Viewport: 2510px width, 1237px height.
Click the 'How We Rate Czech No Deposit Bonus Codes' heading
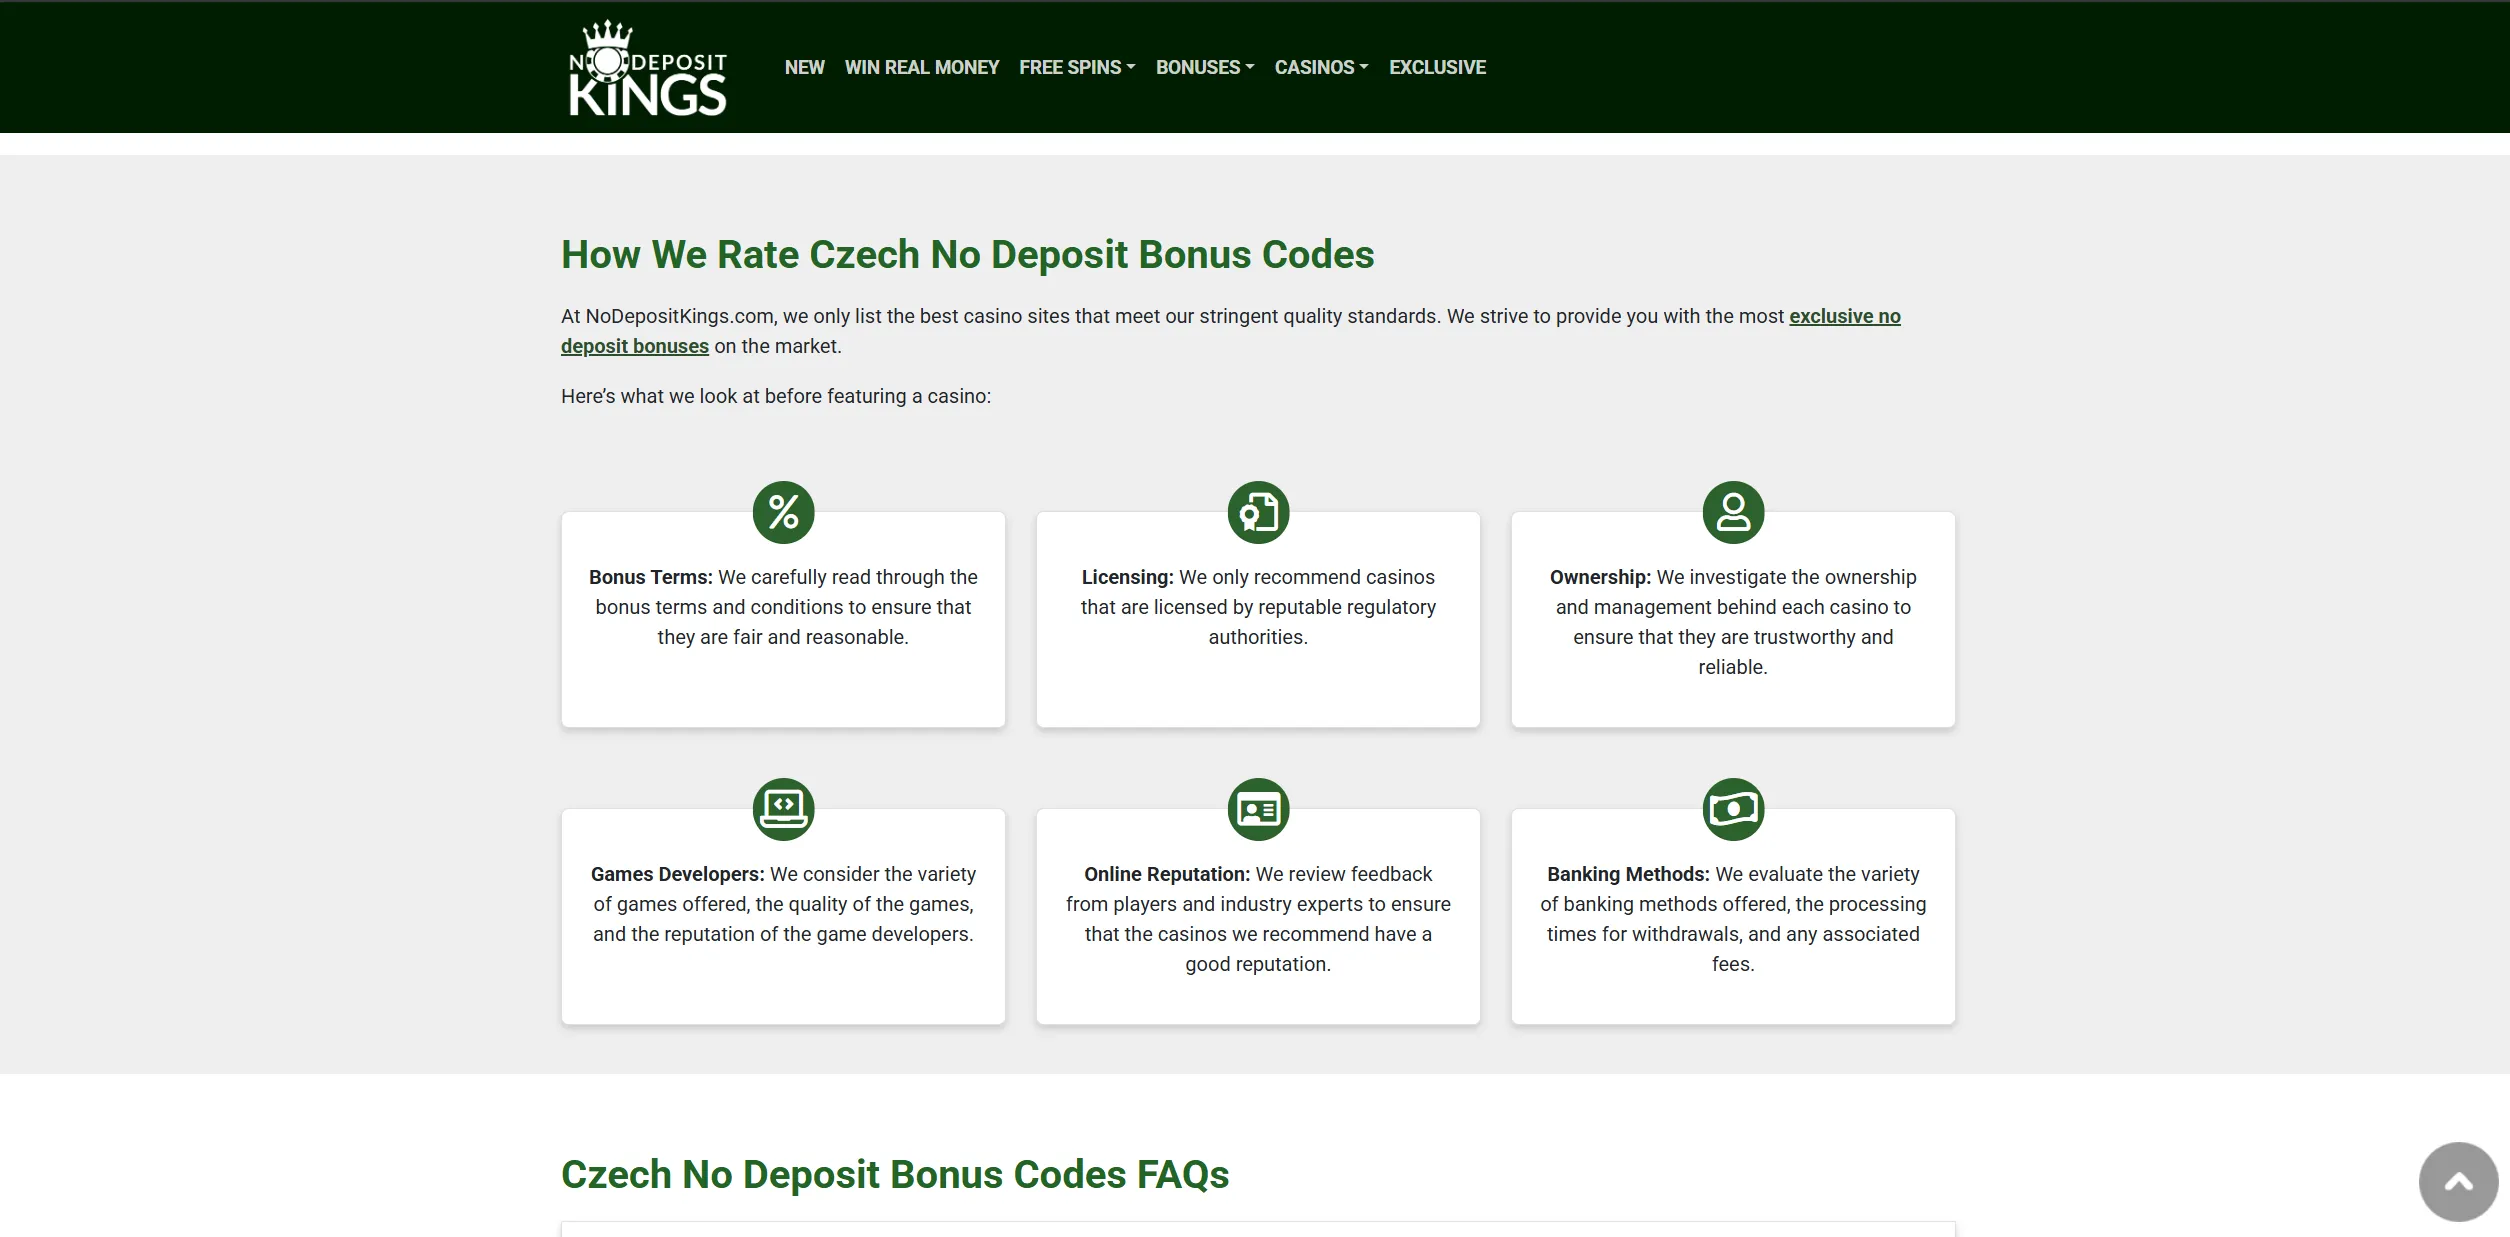click(x=967, y=254)
